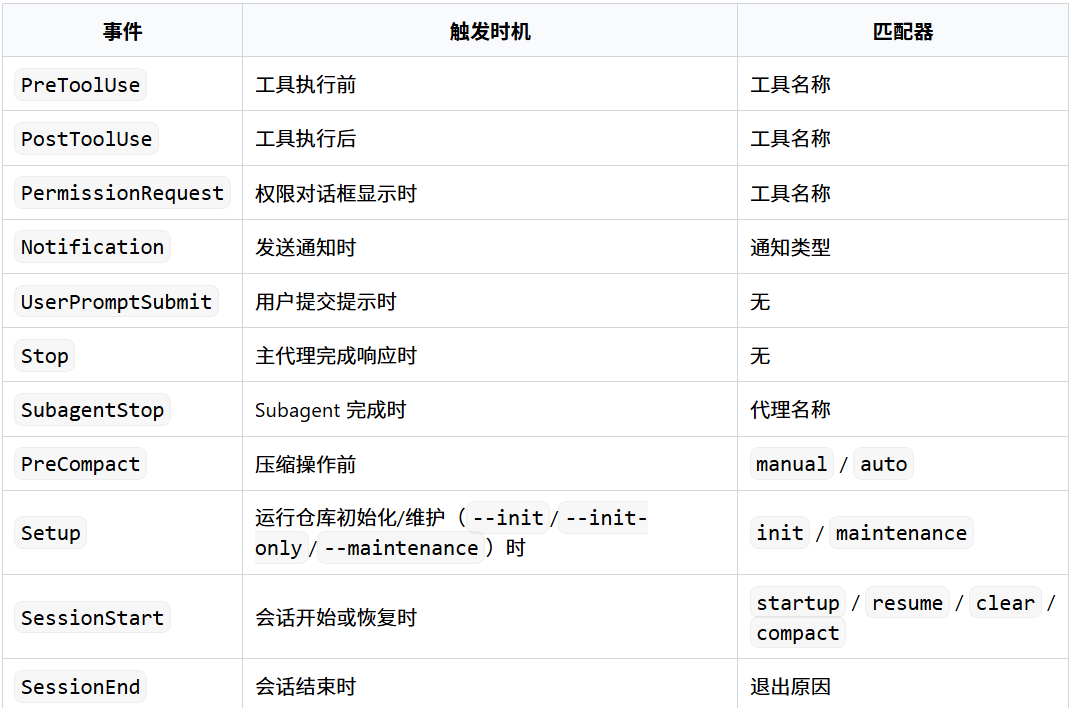Click the compact matcher code
Image resolution: width=1078 pixels, height=708 pixels.
(798, 633)
